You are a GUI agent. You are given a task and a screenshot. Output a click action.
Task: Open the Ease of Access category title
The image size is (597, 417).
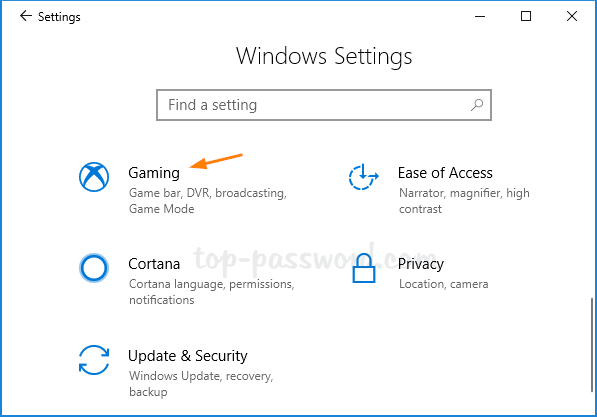[445, 173]
